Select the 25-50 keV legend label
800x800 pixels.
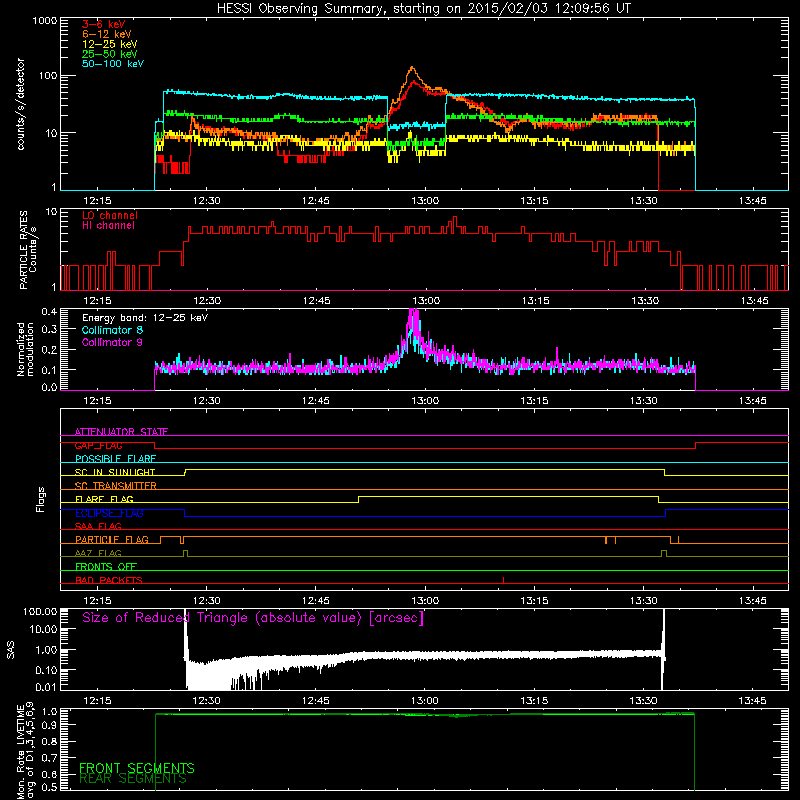click(x=110, y=54)
